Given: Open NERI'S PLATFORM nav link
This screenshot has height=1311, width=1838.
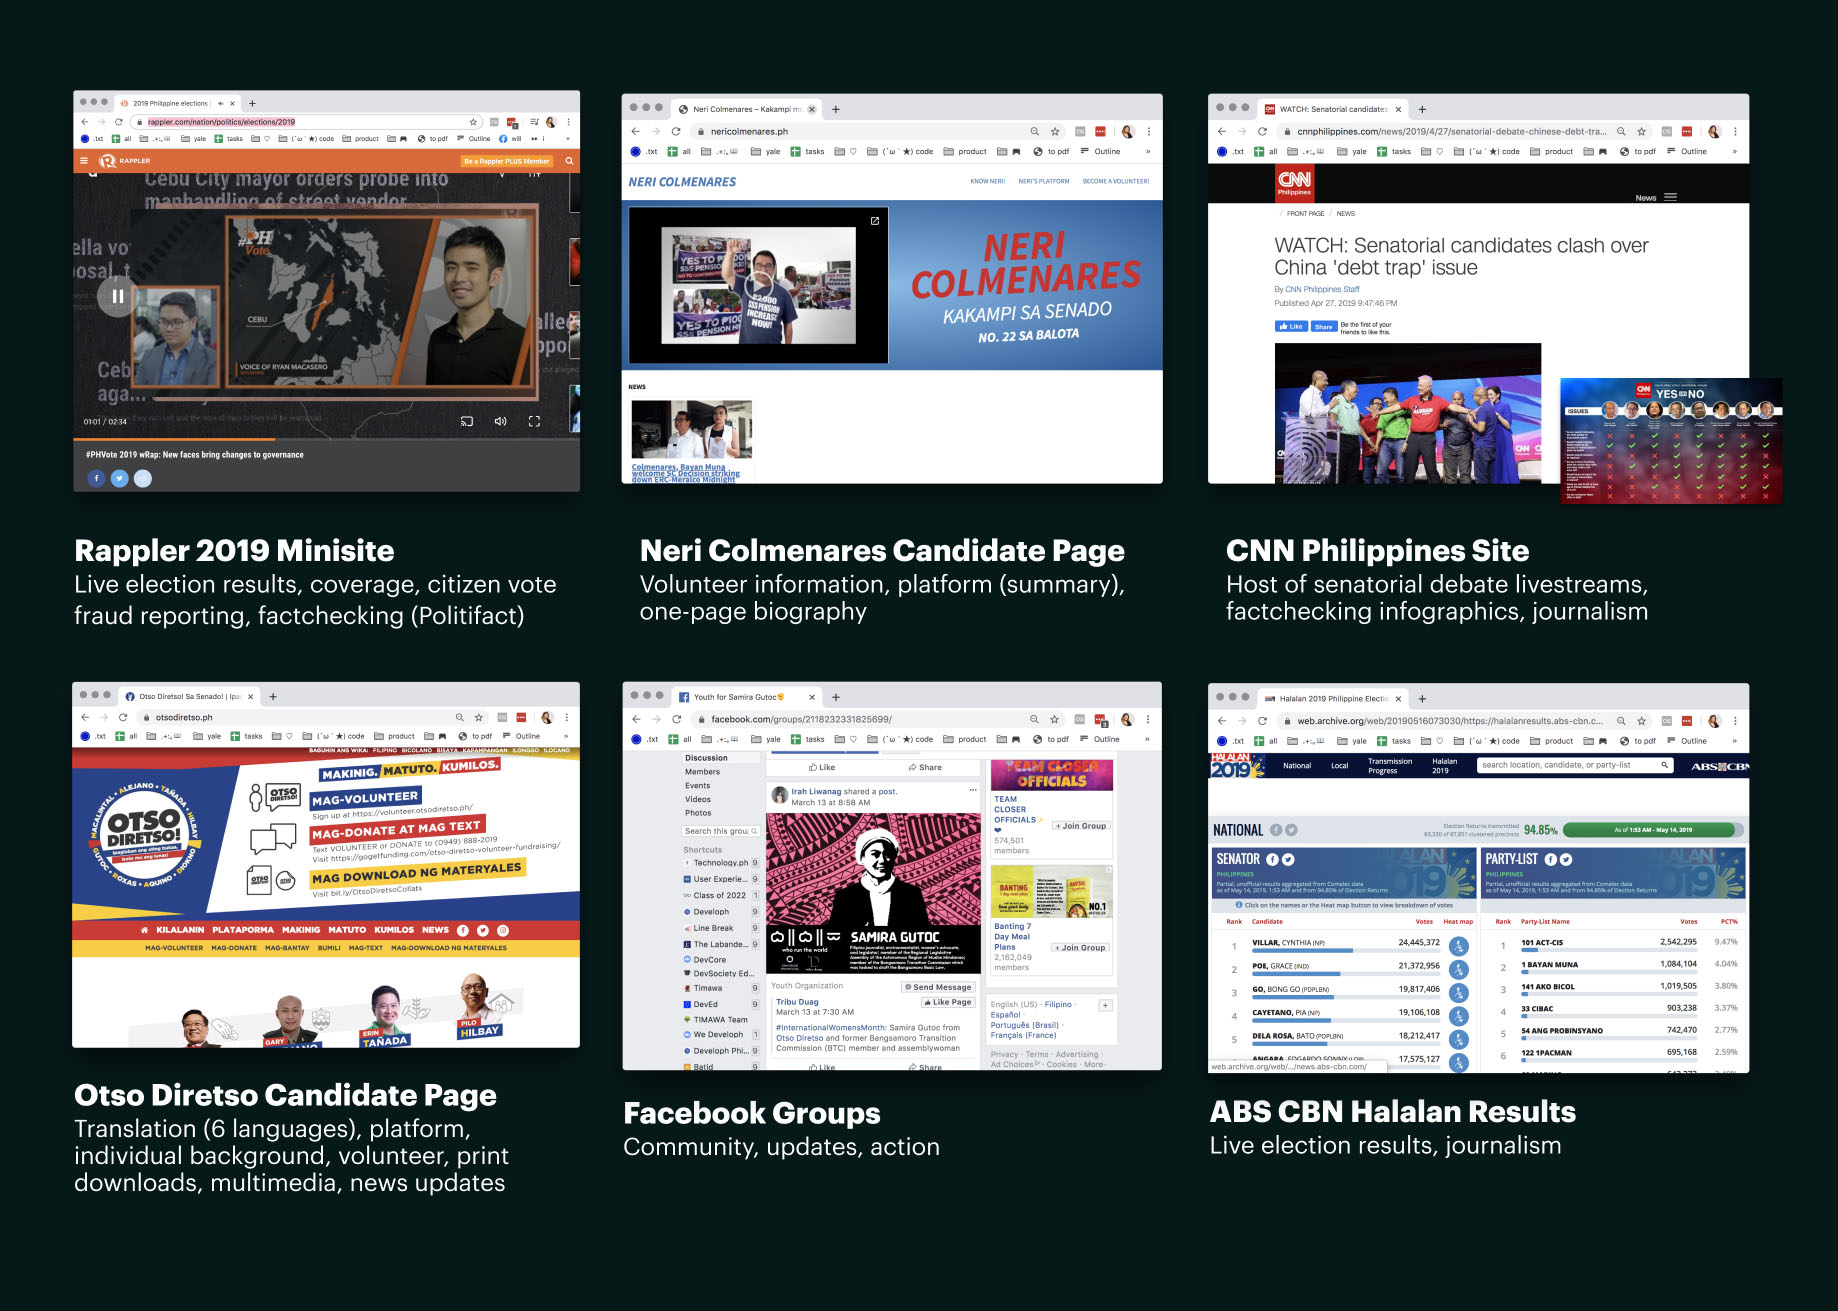Looking at the screenshot, I should pyautogui.click(x=1044, y=182).
